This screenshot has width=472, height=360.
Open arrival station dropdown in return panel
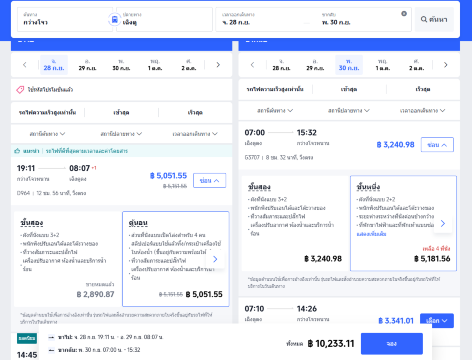pyautogui.click(x=349, y=110)
